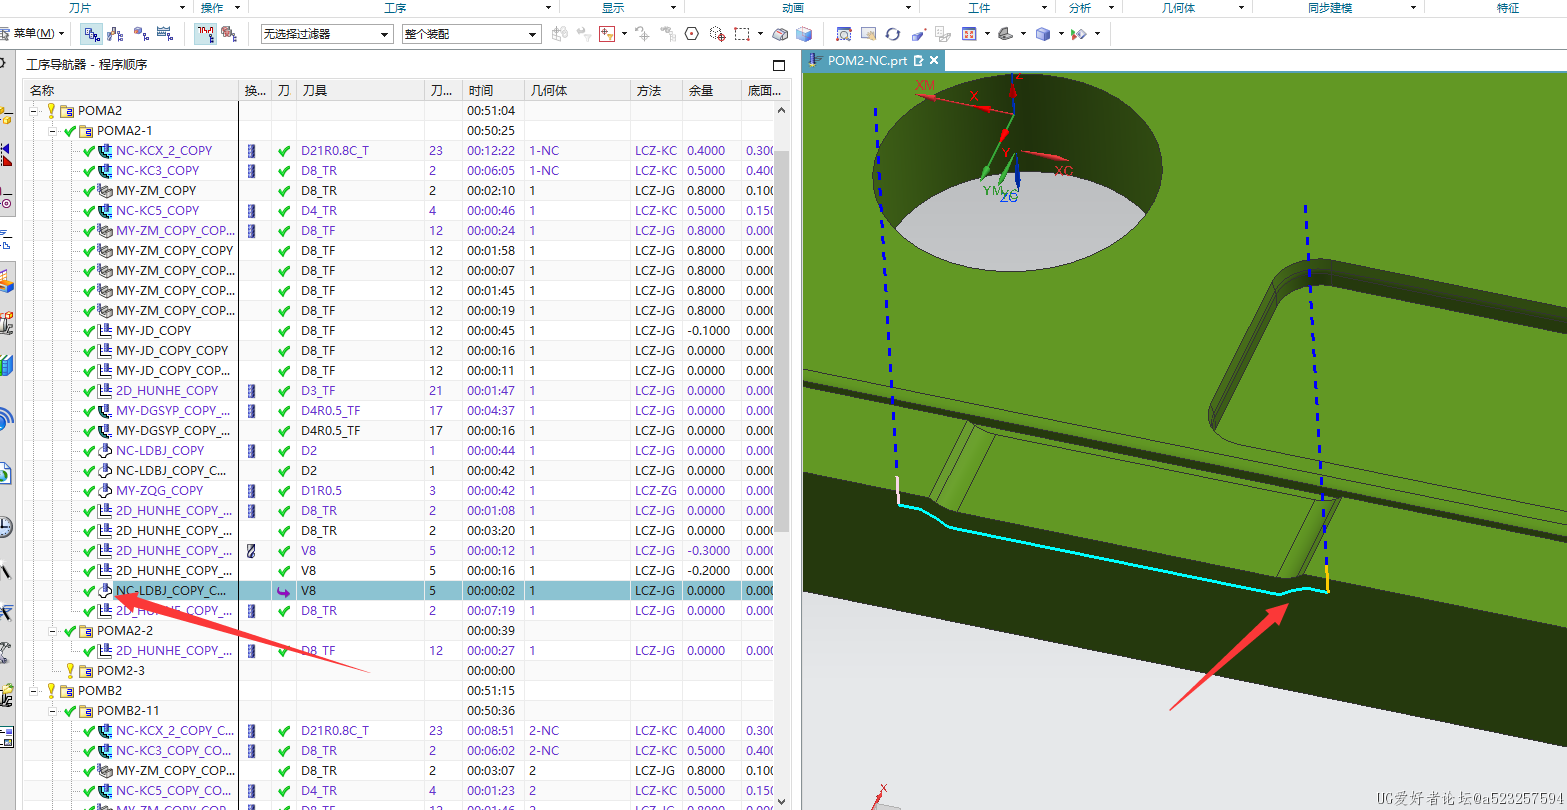Sort by the 几何体 column header

pyautogui.click(x=577, y=91)
